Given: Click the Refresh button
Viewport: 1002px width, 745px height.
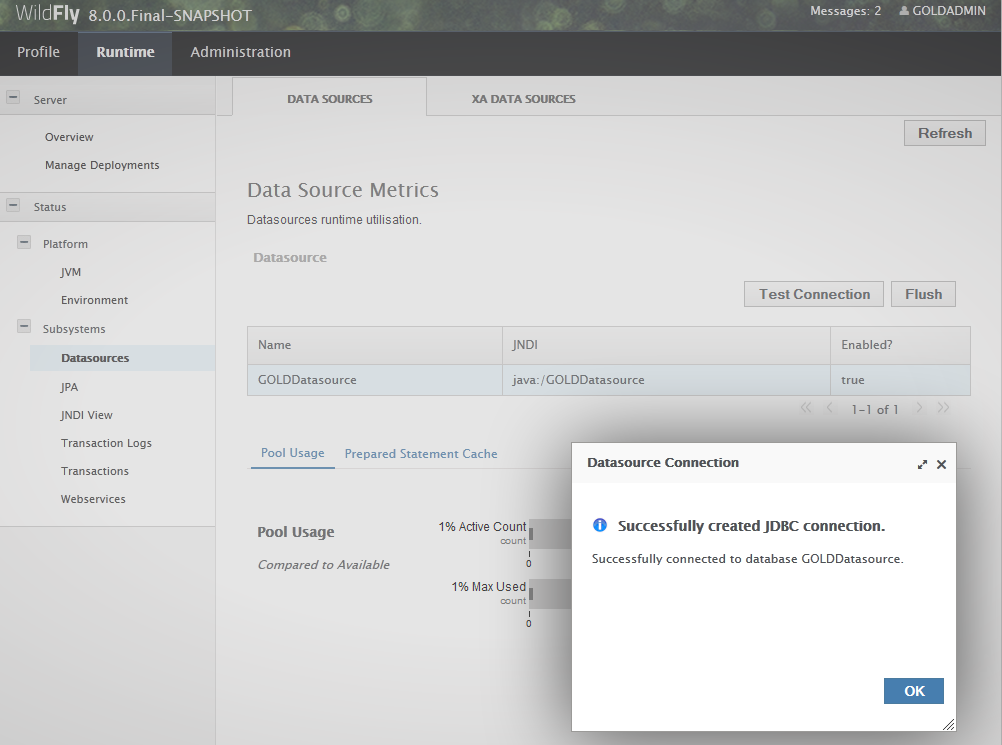Looking at the screenshot, I should point(944,133).
